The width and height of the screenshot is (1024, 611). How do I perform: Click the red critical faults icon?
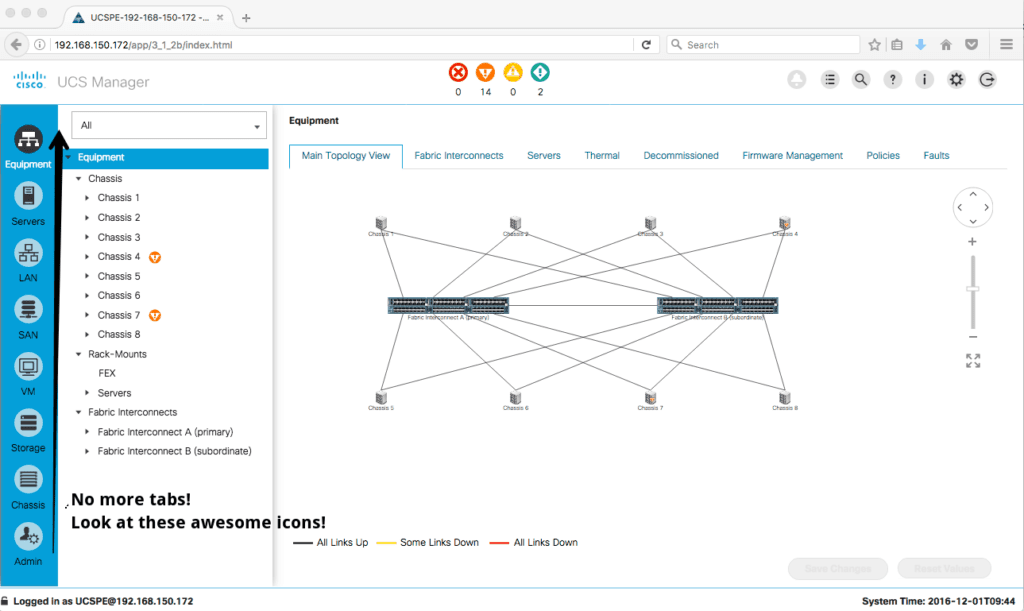click(458, 72)
